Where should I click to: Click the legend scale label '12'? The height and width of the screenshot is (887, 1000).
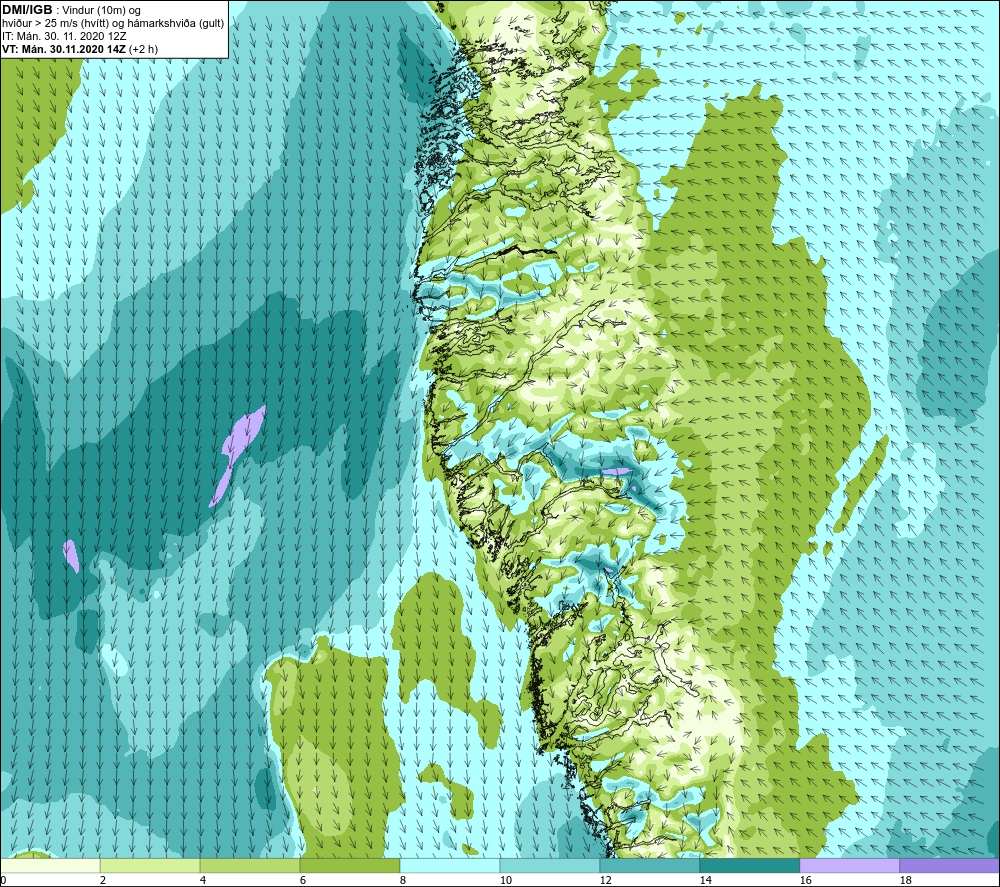coord(605,880)
